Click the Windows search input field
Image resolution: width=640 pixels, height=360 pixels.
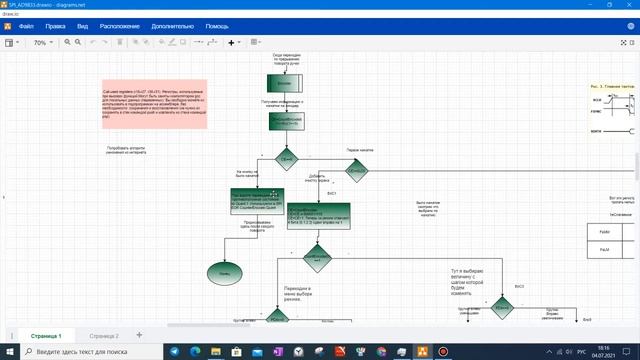91,351
